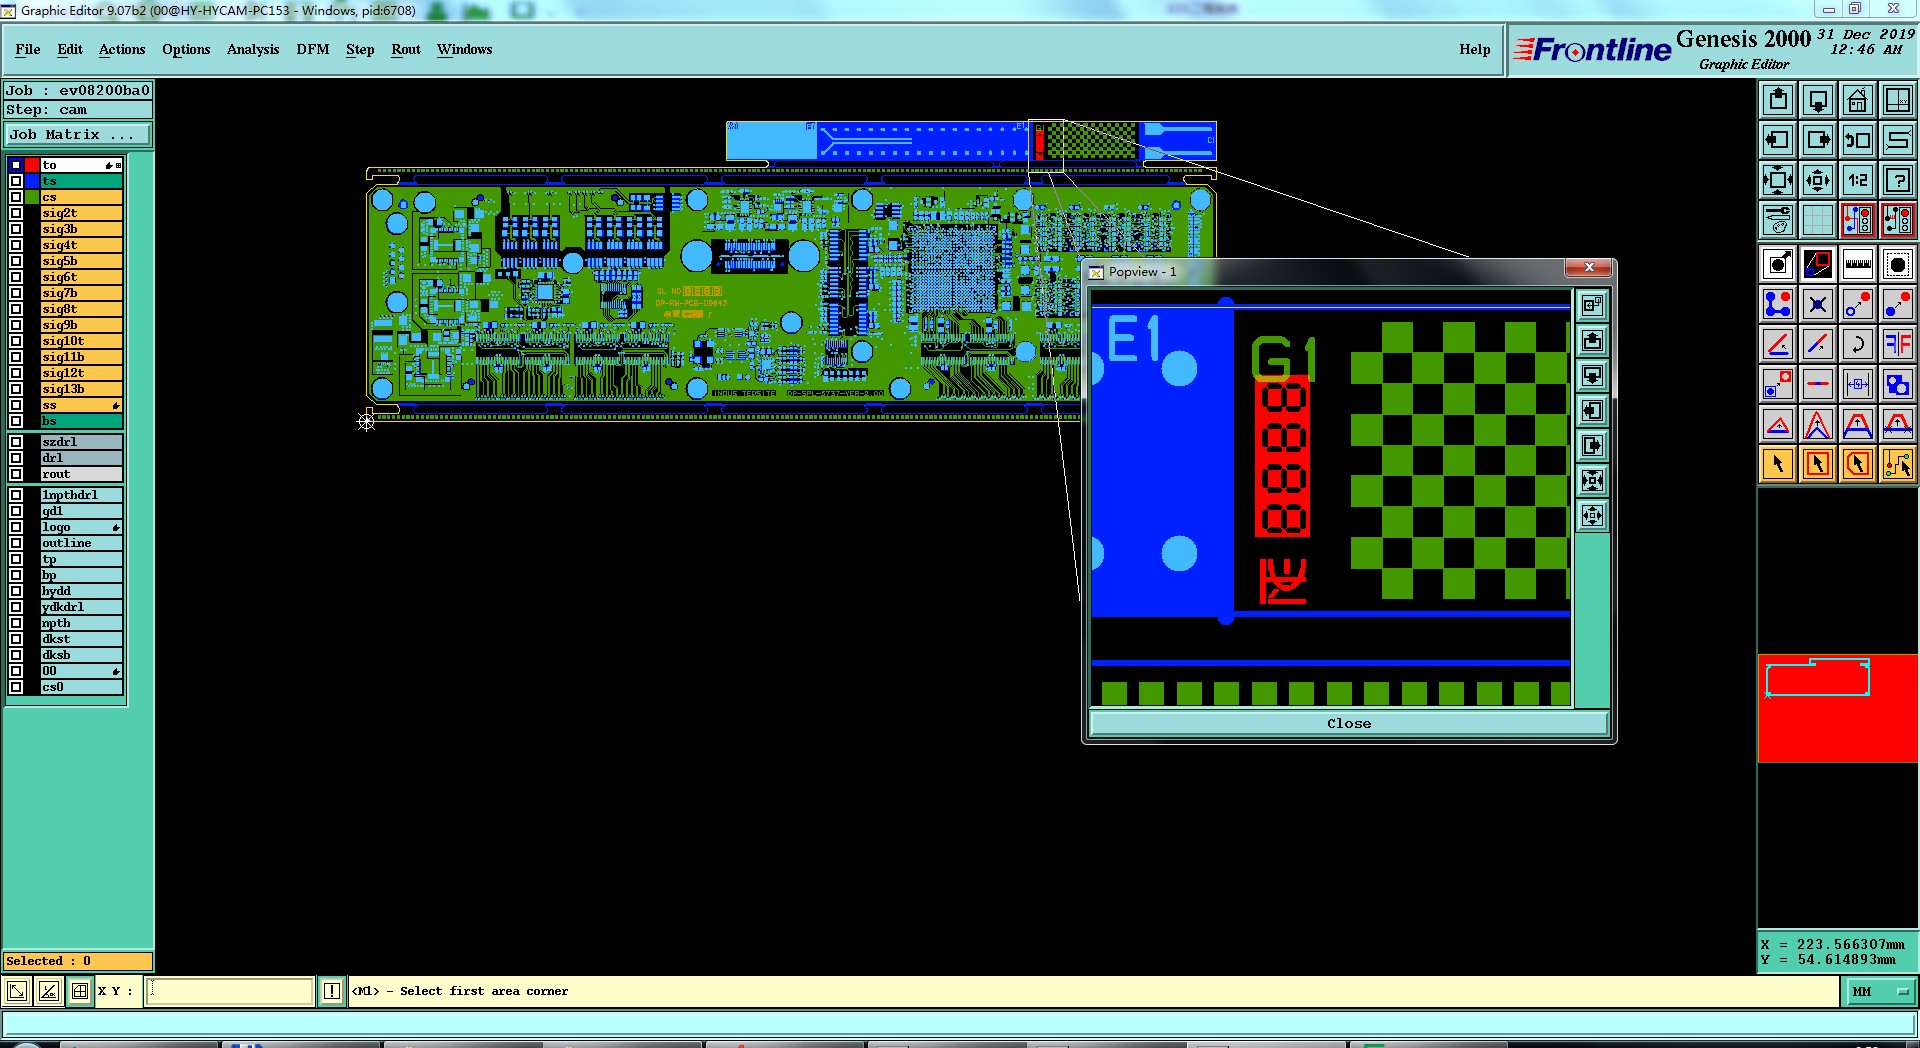Viewport: 1920px width, 1048px height.
Task: Click the Close button in Popview
Action: (x=1349, y=724)
